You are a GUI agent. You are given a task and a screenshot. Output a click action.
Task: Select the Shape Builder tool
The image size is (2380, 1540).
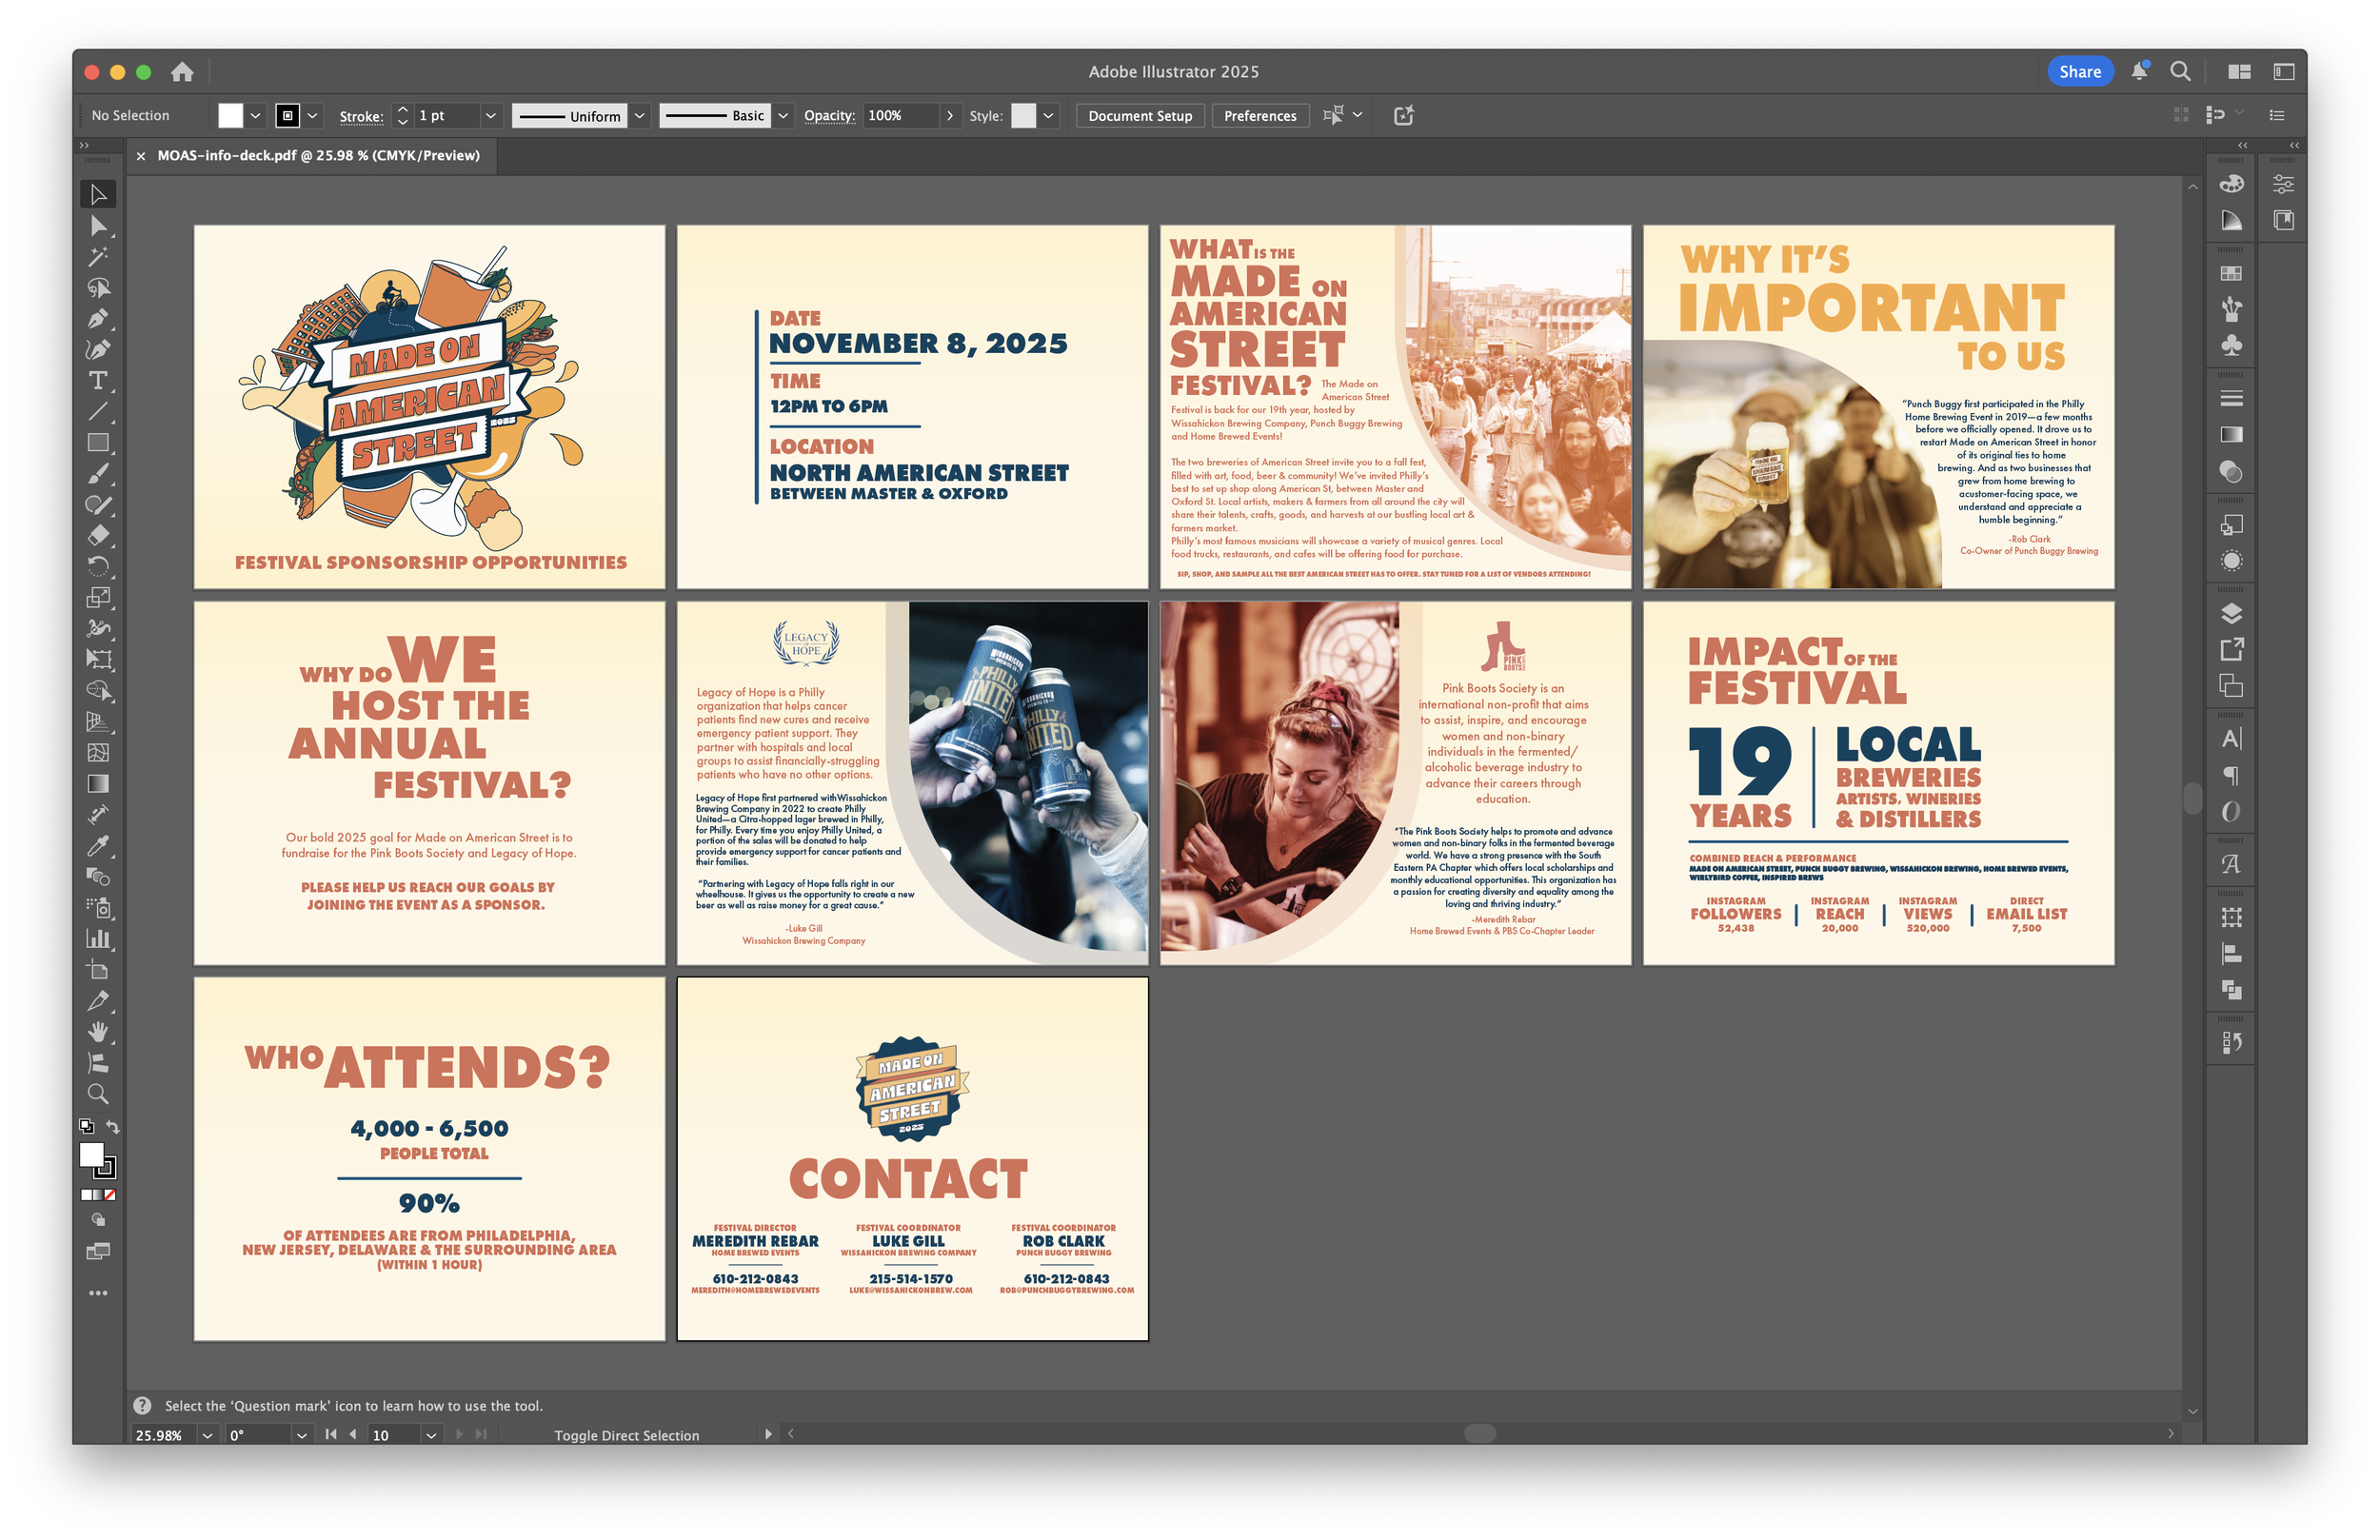pyautogui.click(x=98, y=691)
